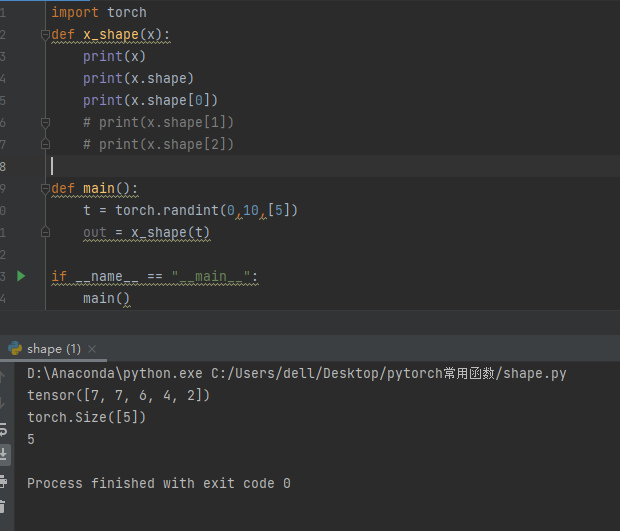Clear console with the trash icon
This screenshot has height=531, width=620.
2,507
